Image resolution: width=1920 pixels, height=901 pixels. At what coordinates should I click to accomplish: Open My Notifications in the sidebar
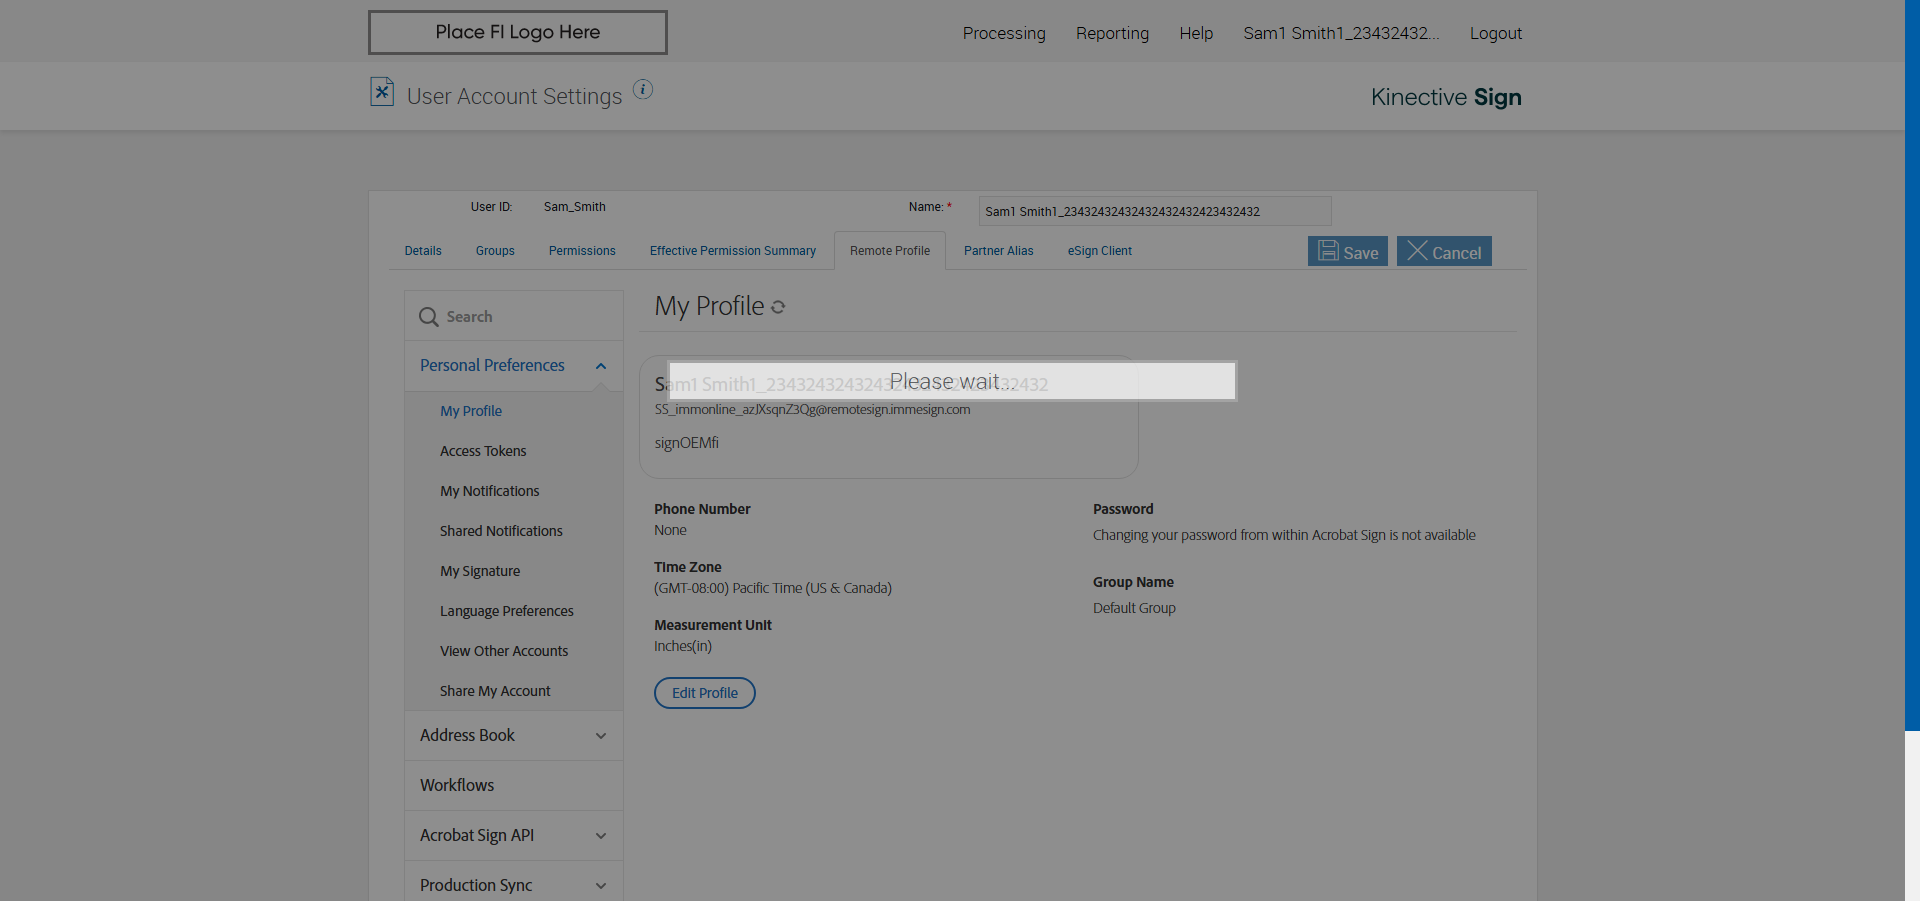pyautogui.click(x=490, y=491)
